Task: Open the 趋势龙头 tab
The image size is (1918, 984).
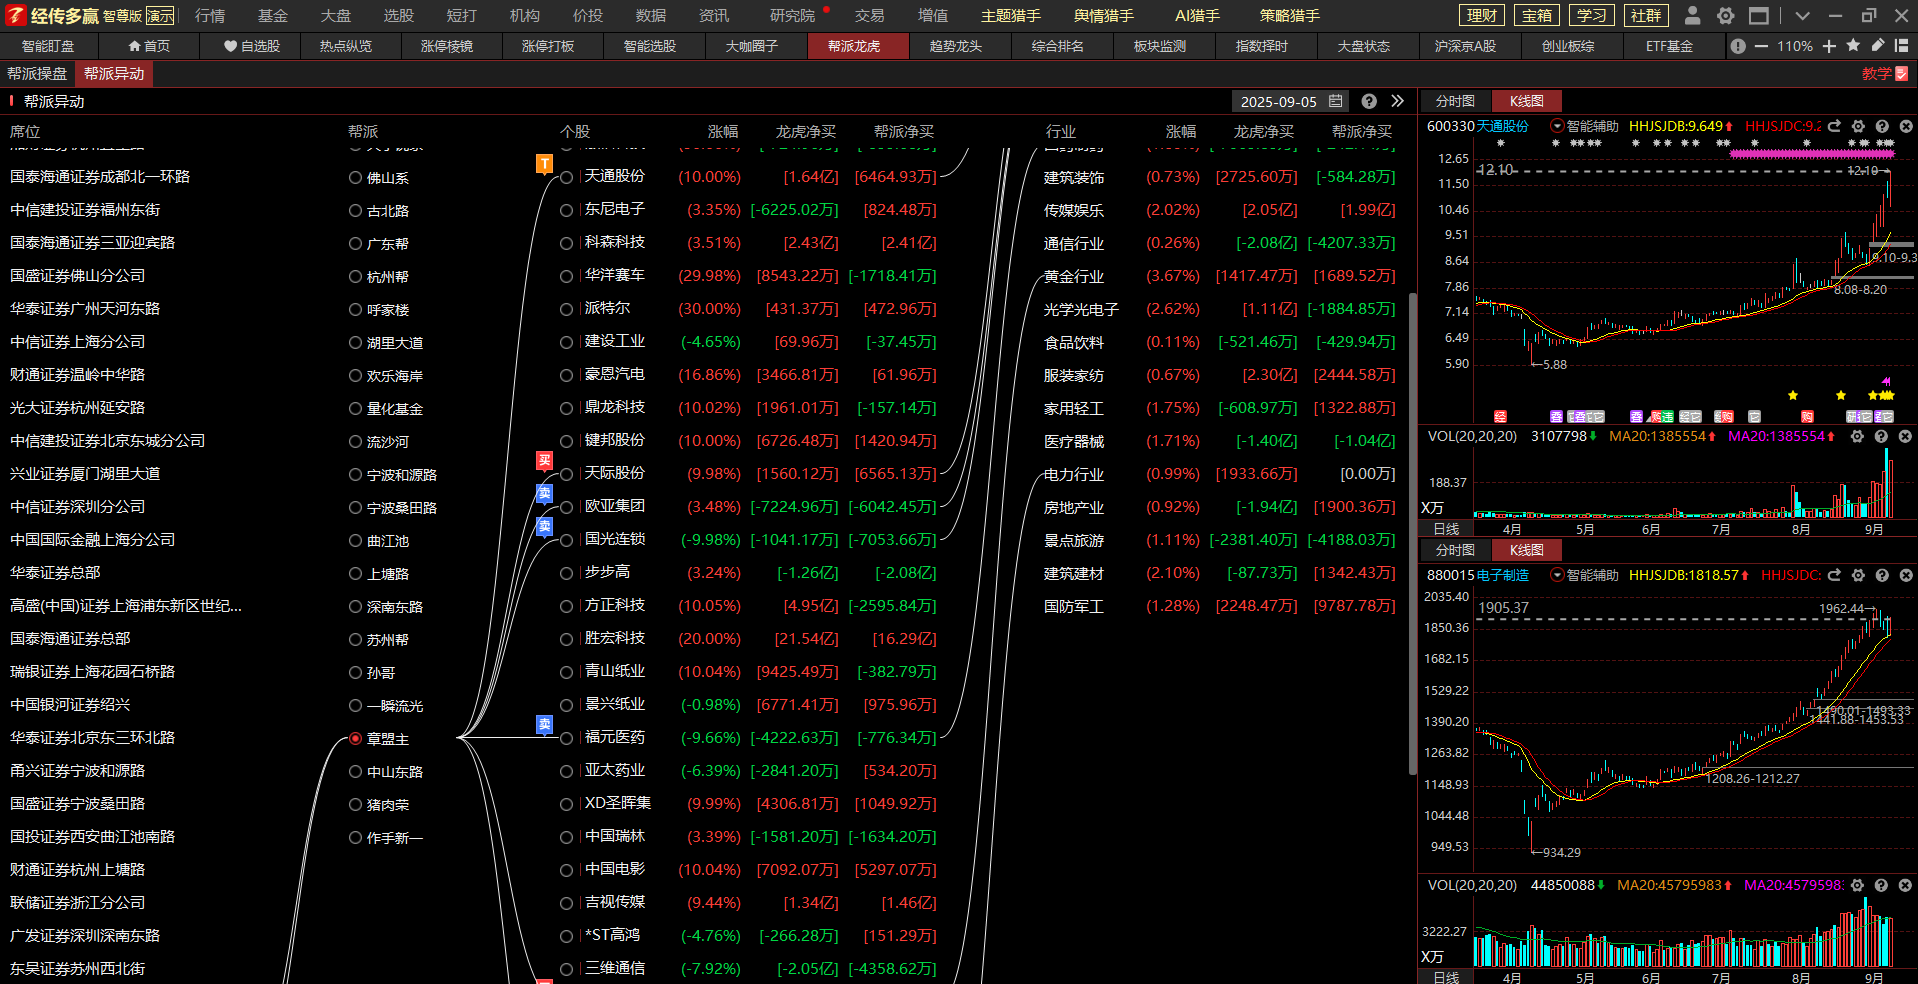Action: coord(956,46)
